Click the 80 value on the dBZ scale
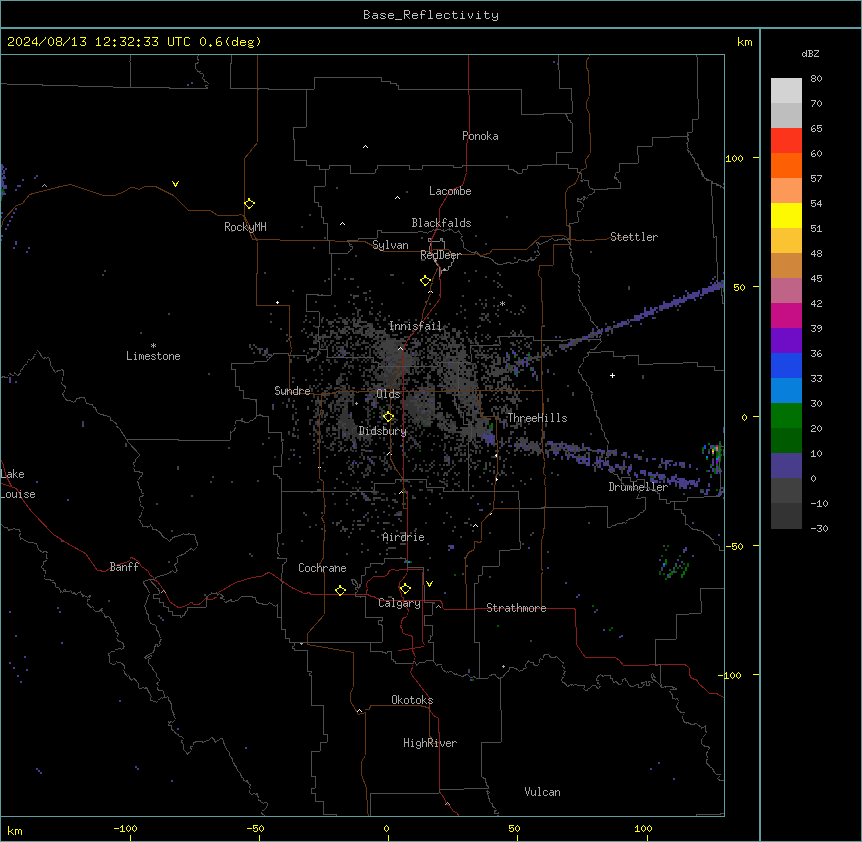The width and height of the screenshot is (862, 842). click(816, 79)
